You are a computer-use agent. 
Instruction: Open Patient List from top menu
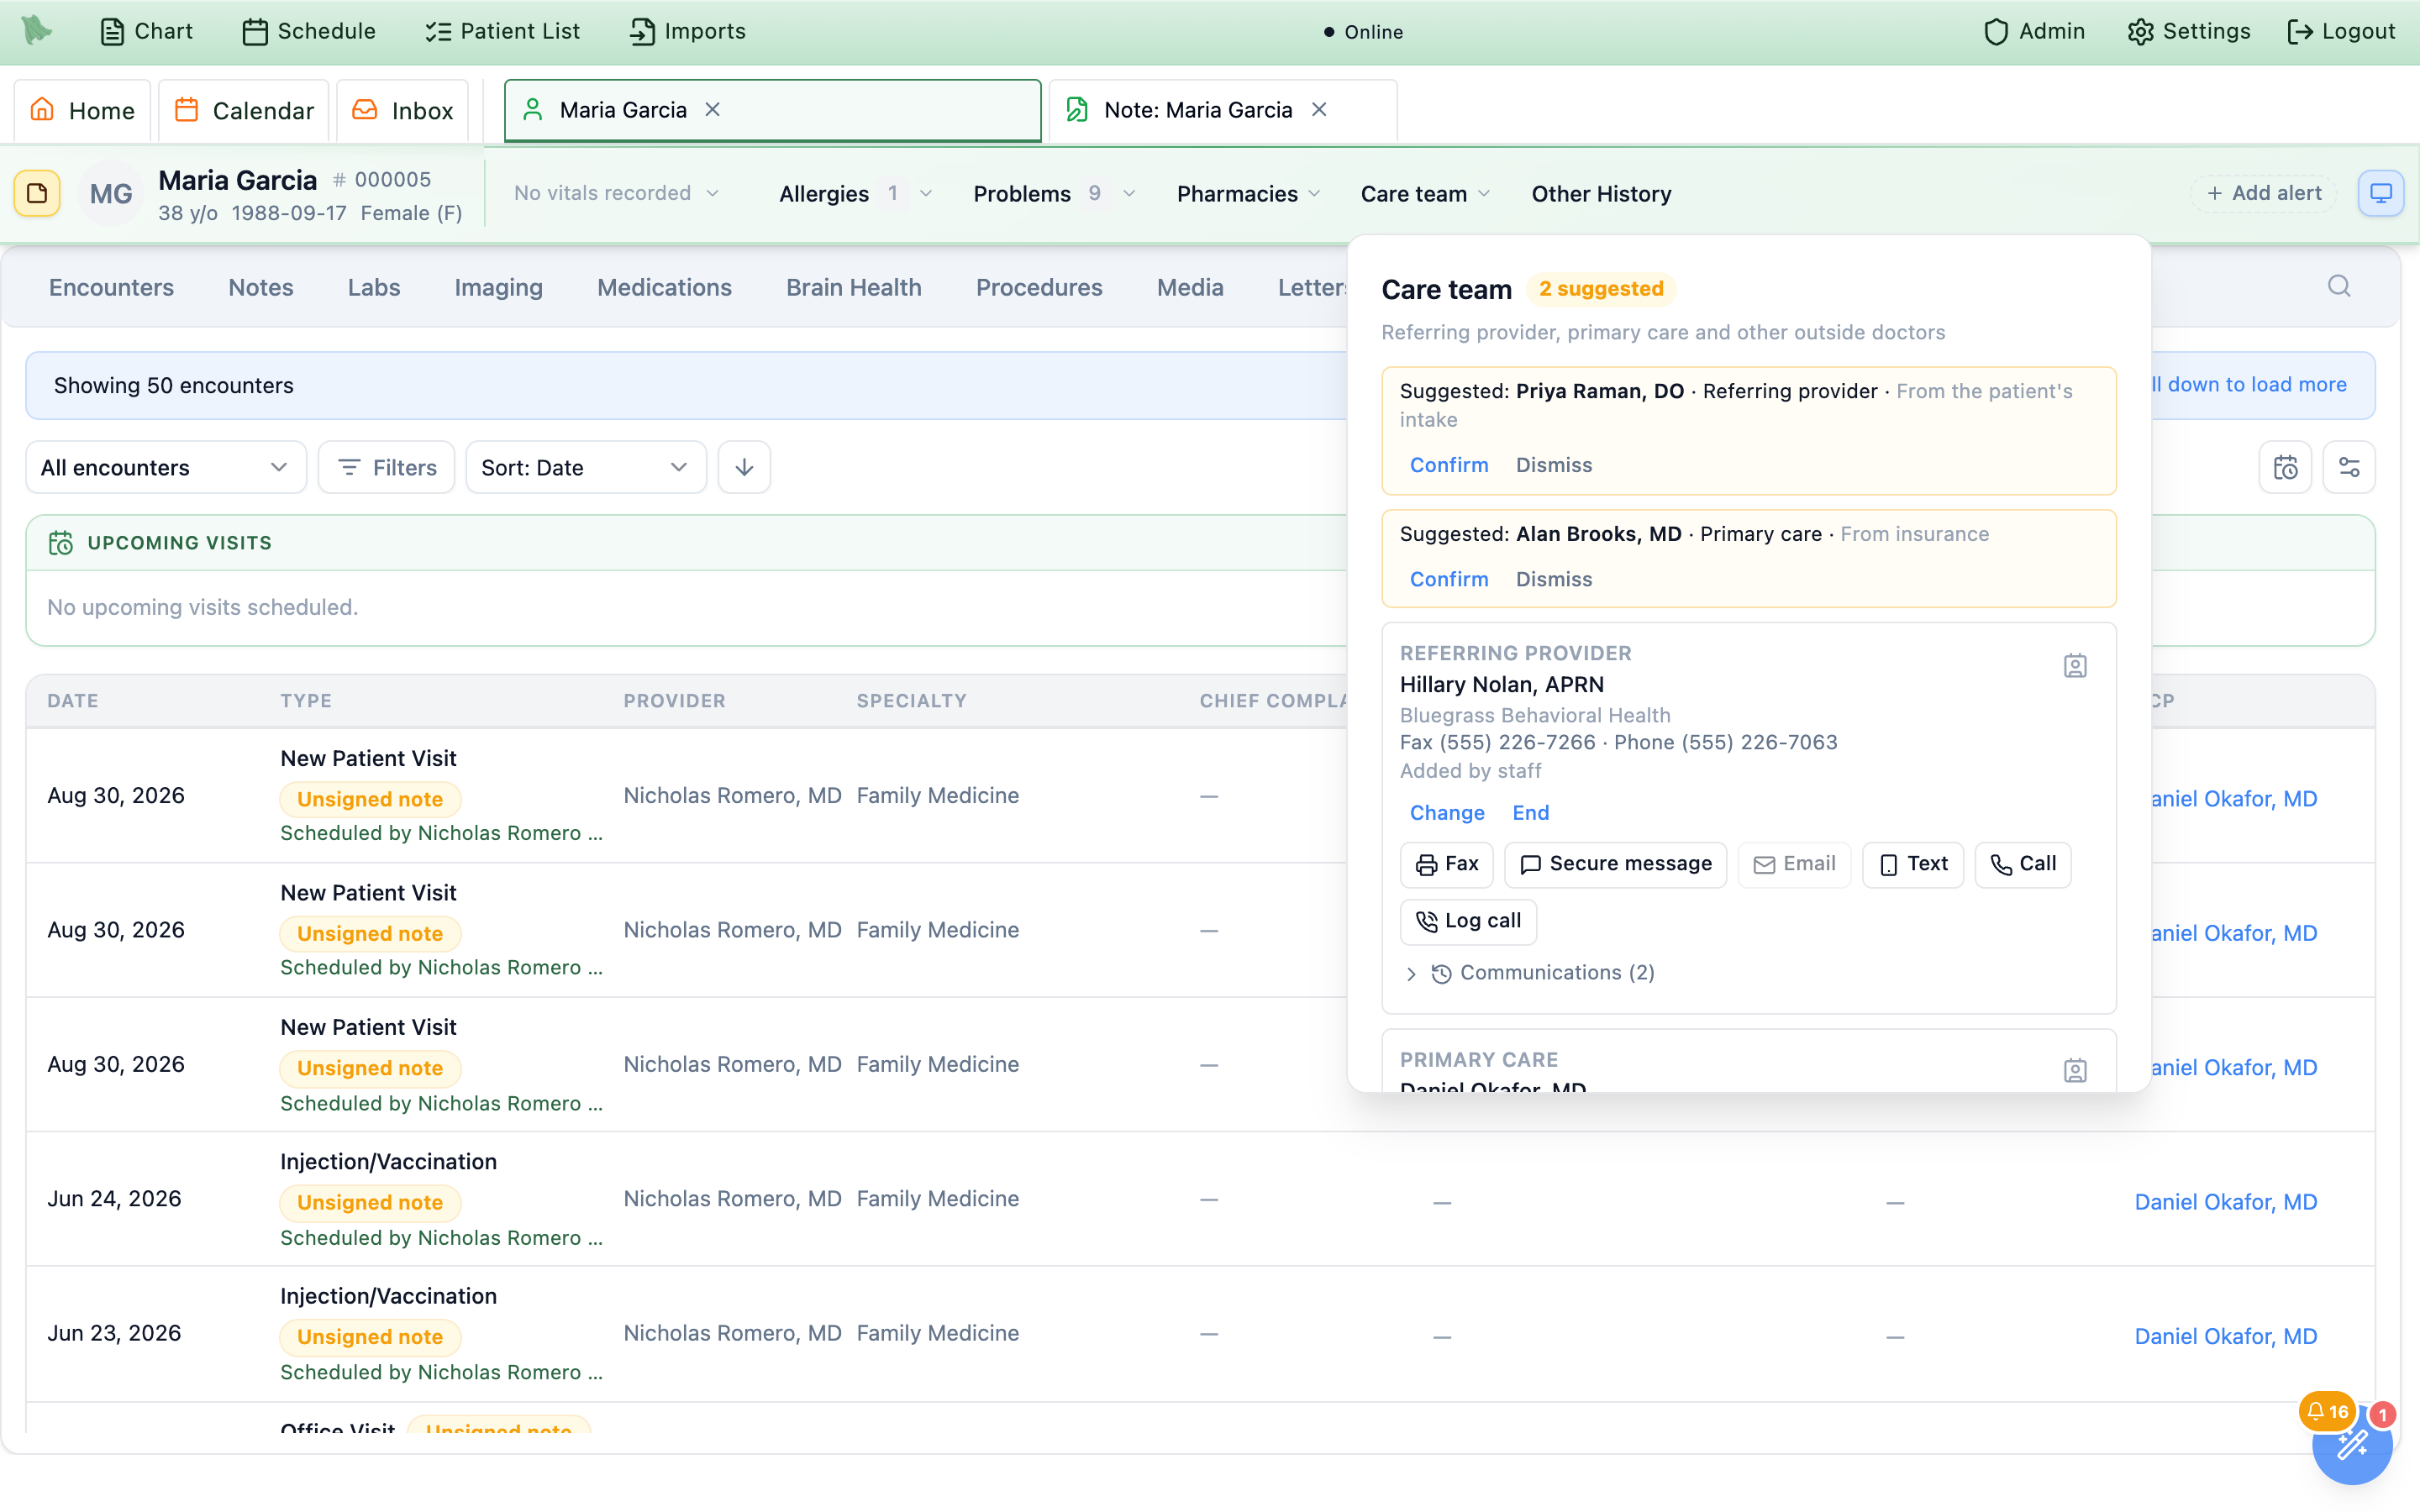point(502,31)
